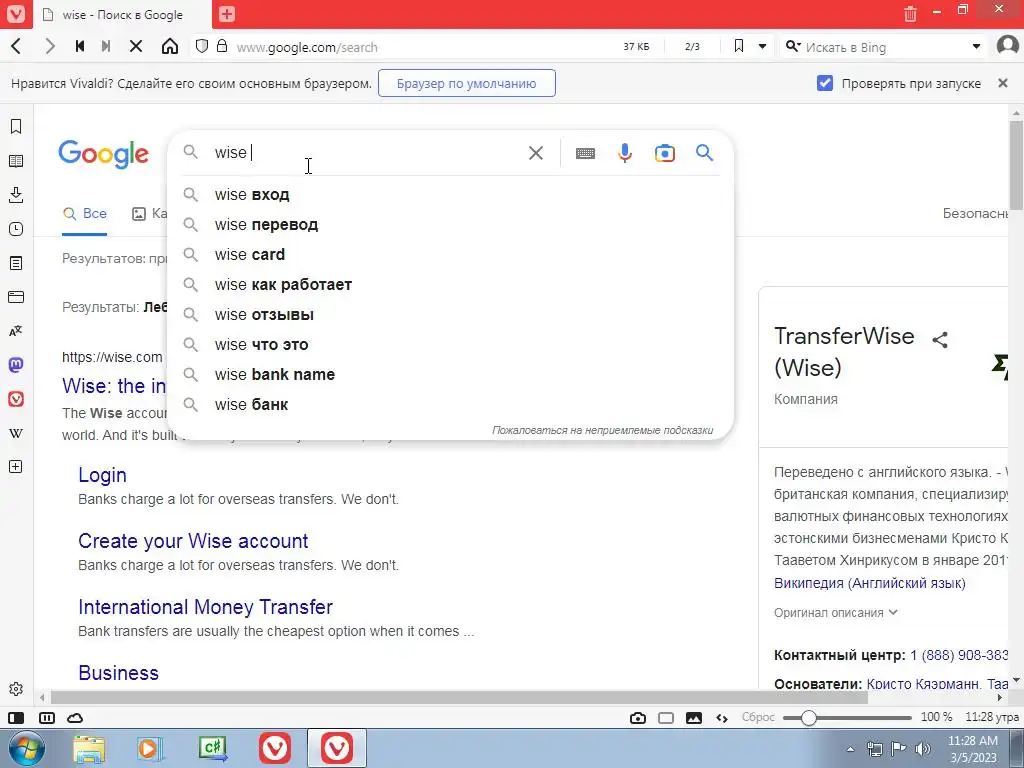Viewport: 1024px width, 768px height.
Task: Toggle tab tiling in status bar
Action: click(47, 718)
